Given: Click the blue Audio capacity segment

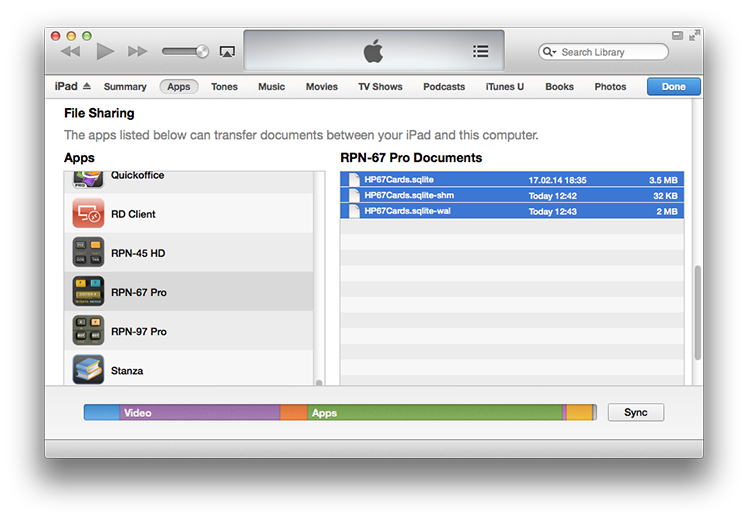Looking at the screenshot, I should [102, 412].
